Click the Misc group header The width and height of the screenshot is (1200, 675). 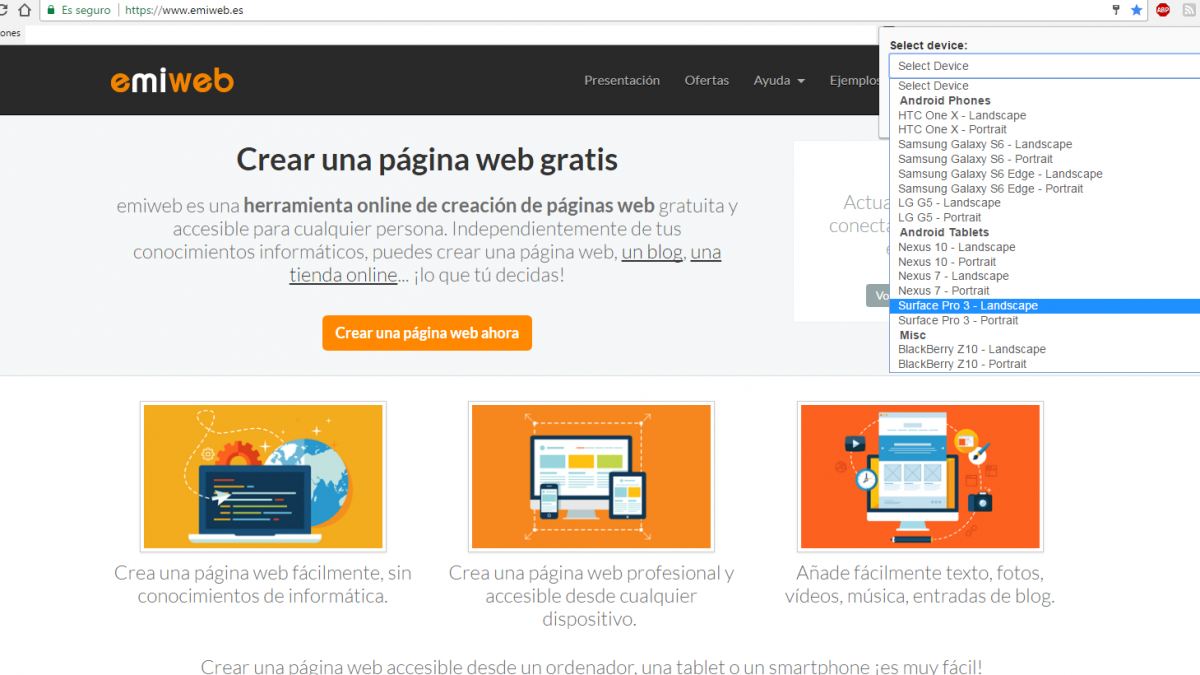(912, 335)
